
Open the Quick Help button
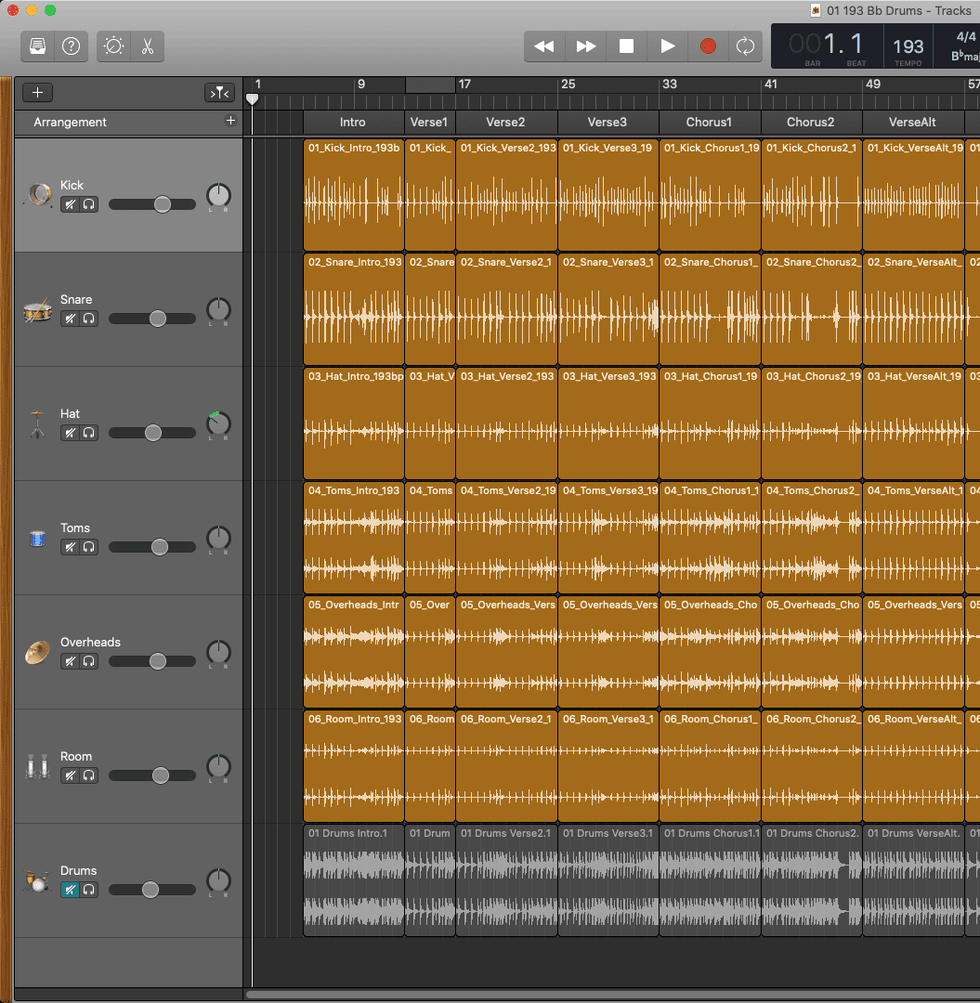click(x=71, y=46)
